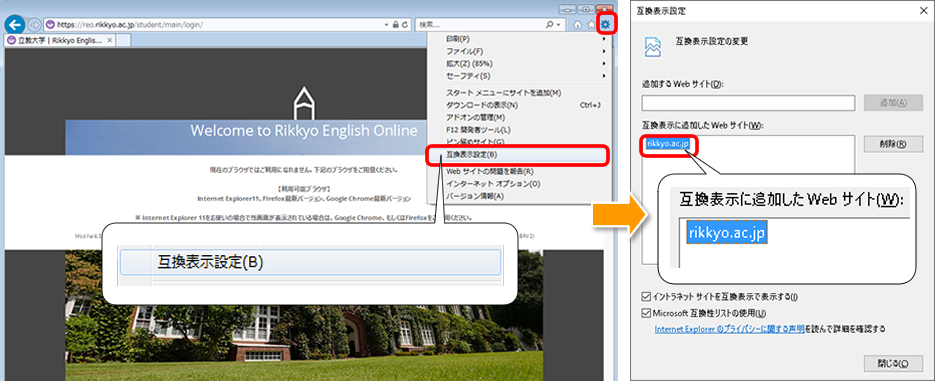Click the Welcome to Rikkyo English Online banner

(304, 131)
